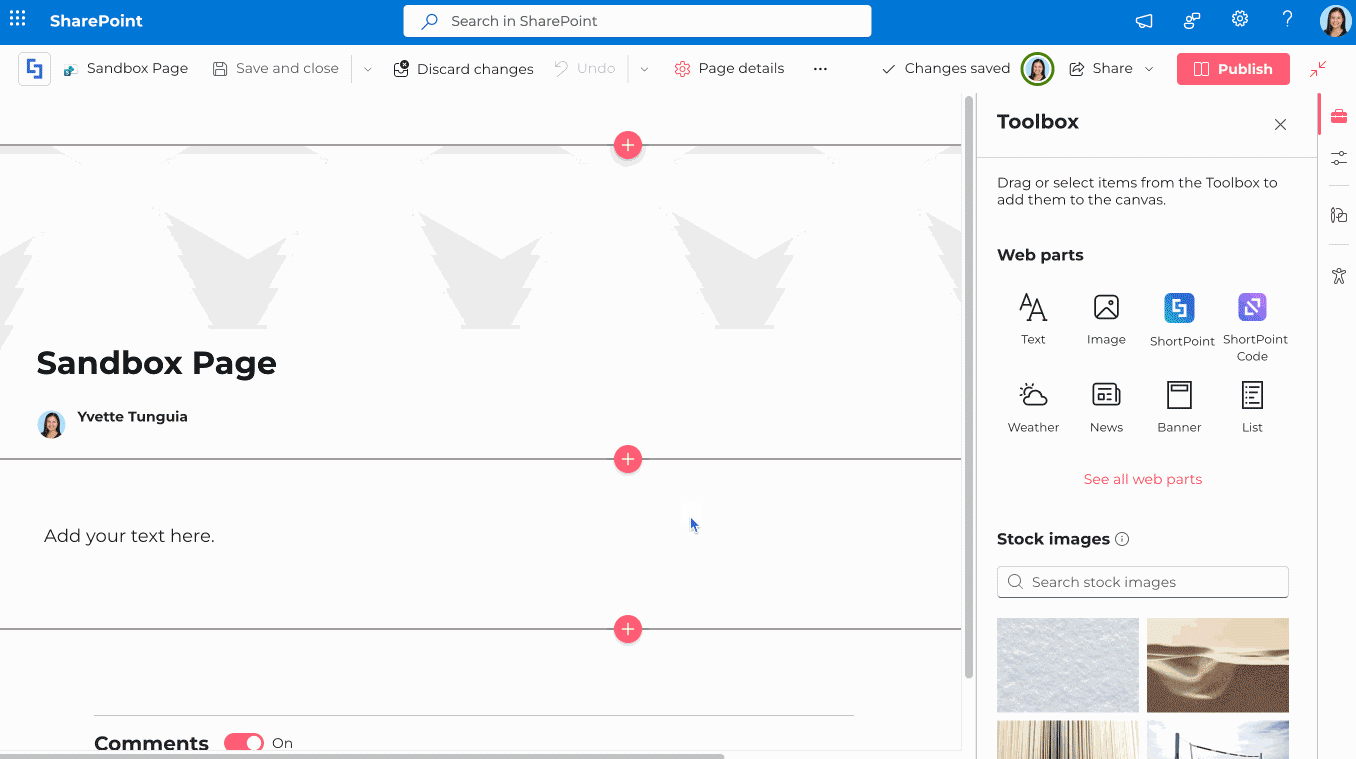1356x759 pixels.
Task: Add the ShortPoint web part
Action: coord(1181,320)
